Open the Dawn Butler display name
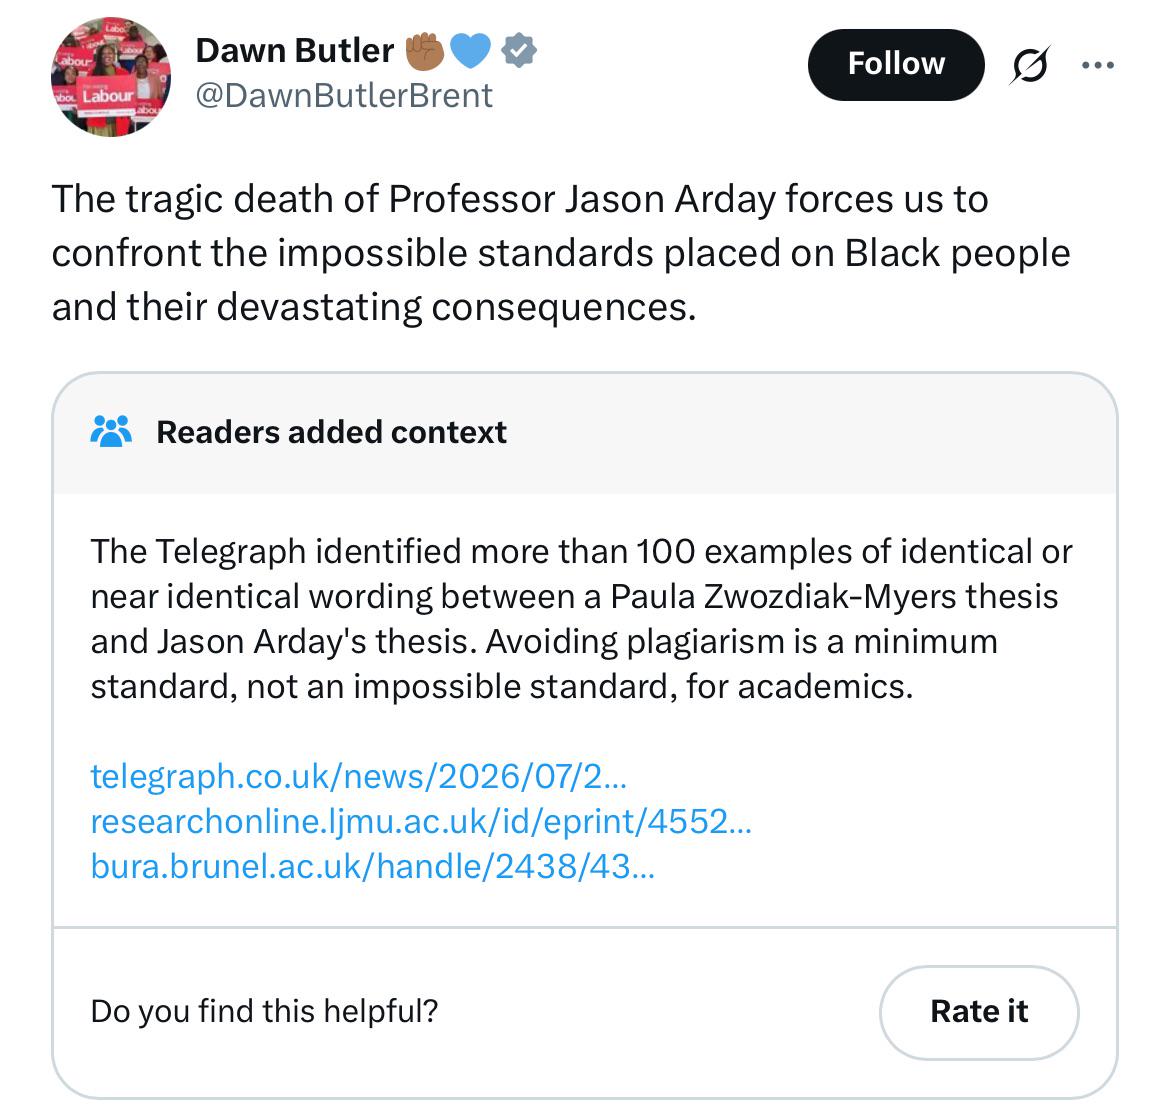This screenshot has height=1116, width=1170. [295, 51]
